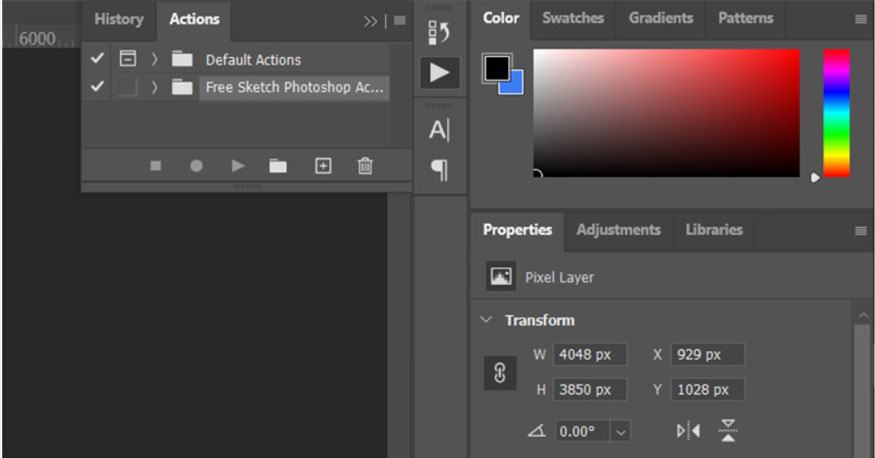The height and width of the screenshot is (458, 875).
Task: Click the stop recording square icon
Action: [155, 166]
